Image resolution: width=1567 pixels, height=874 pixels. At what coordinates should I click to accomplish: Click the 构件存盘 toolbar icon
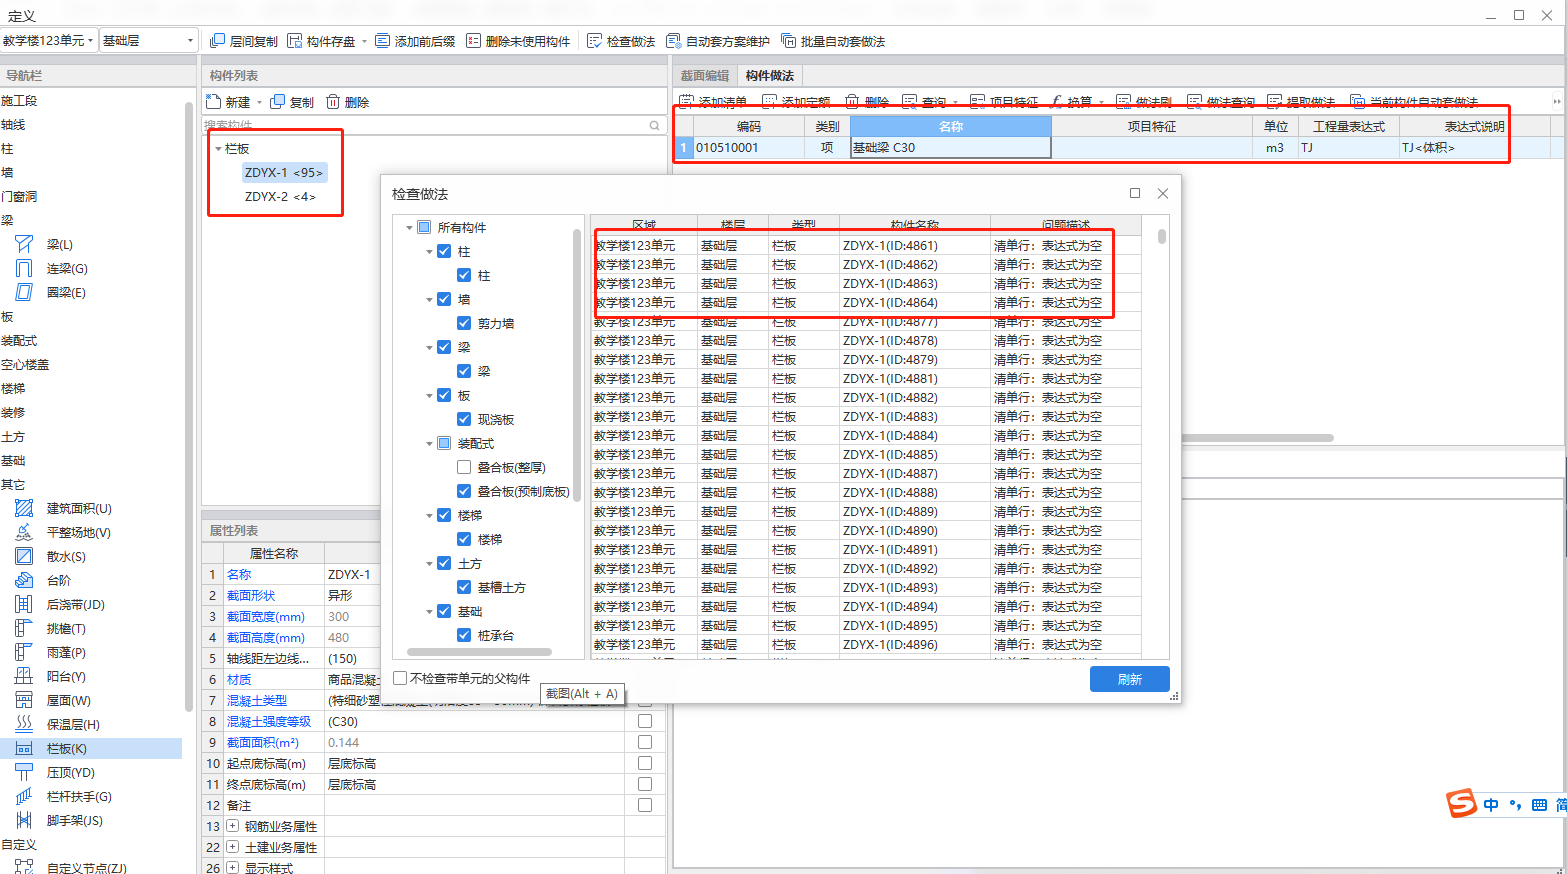pos(295,41)
